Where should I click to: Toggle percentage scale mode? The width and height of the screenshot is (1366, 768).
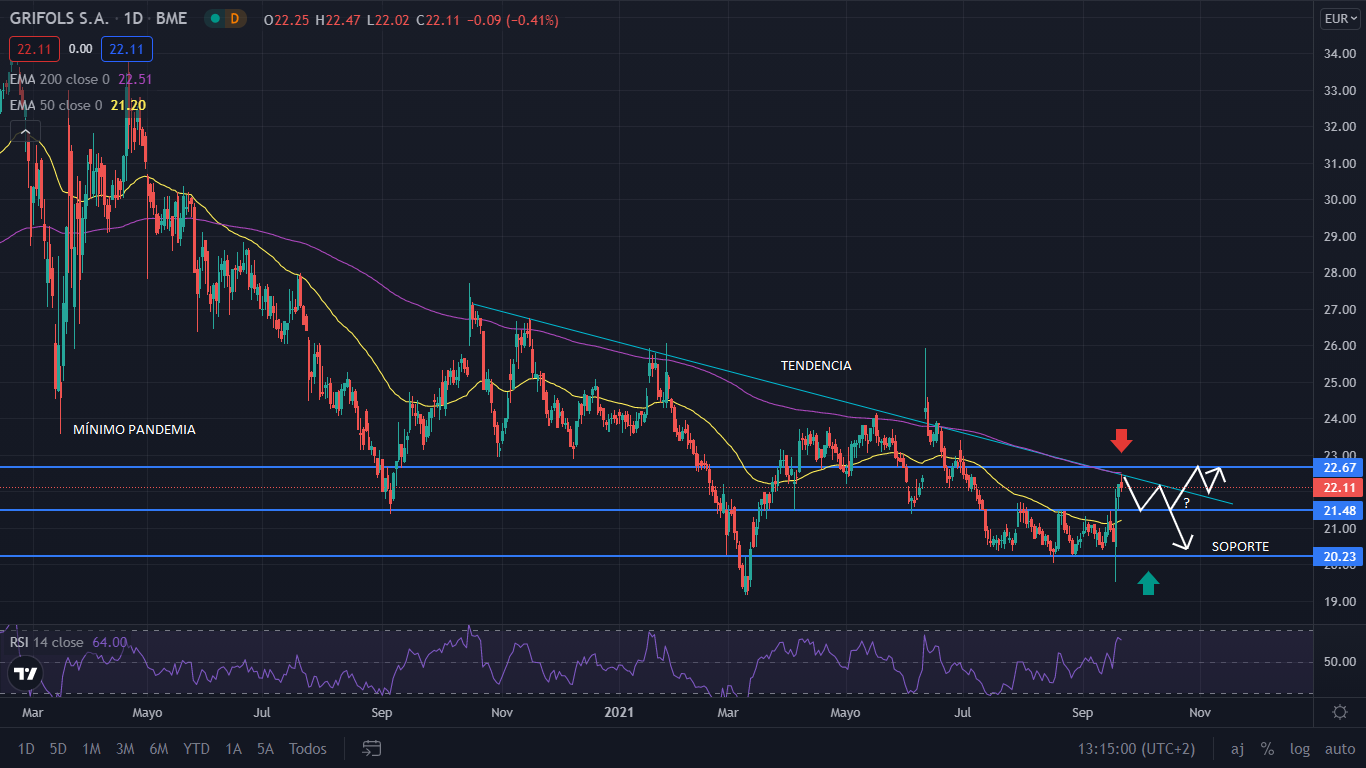coord(1267,748)
